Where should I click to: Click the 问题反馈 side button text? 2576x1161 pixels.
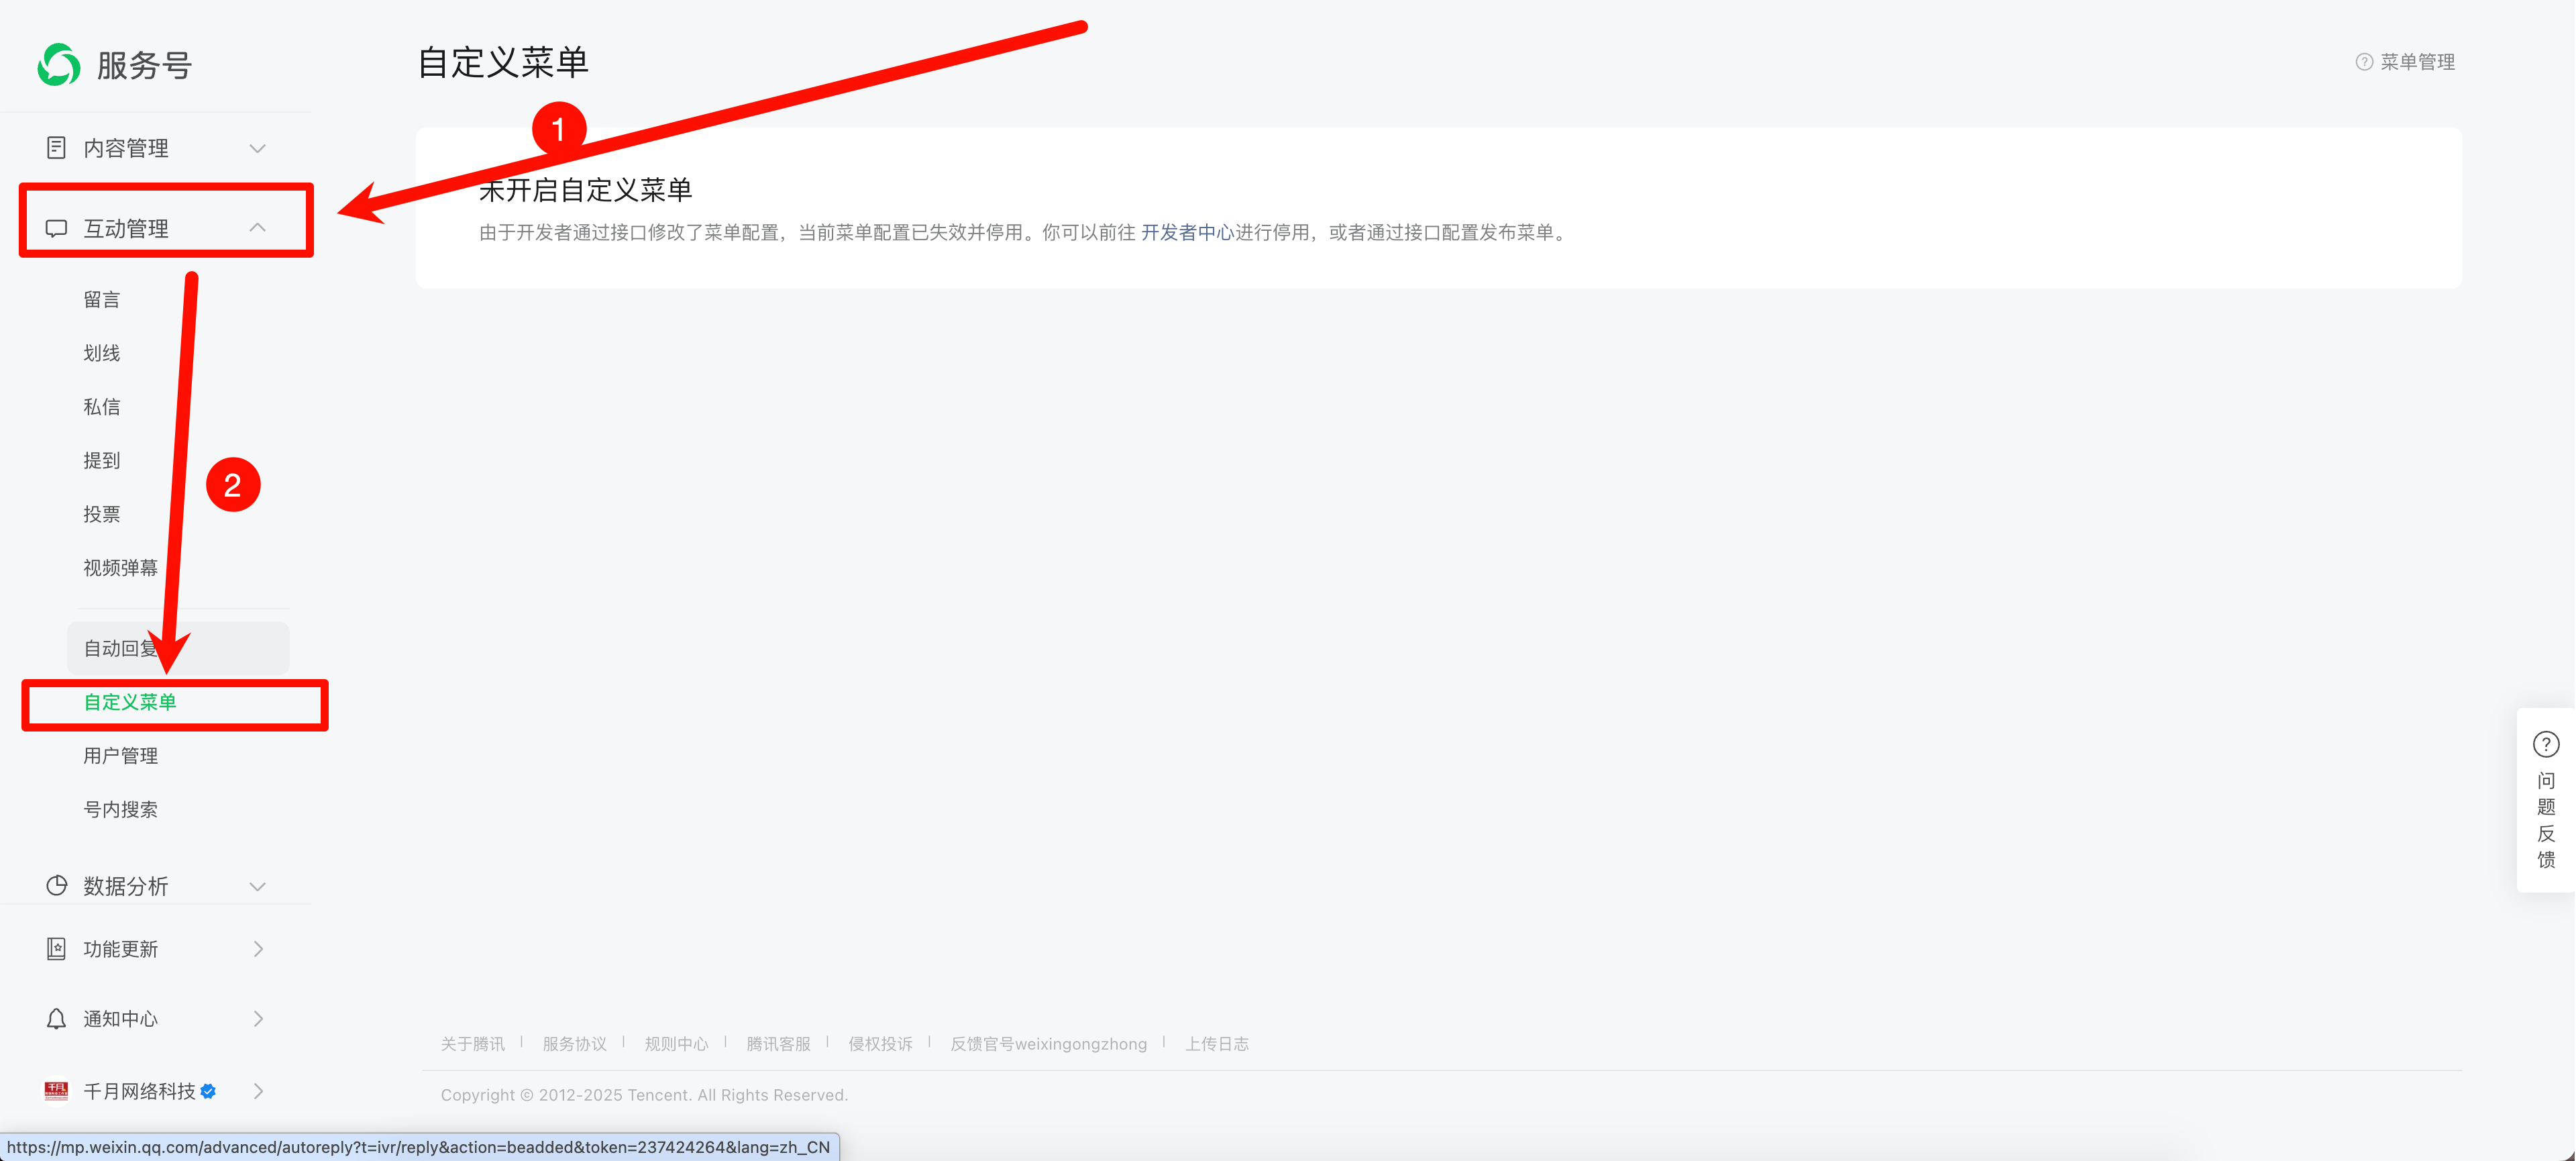tap(2546, 820)
